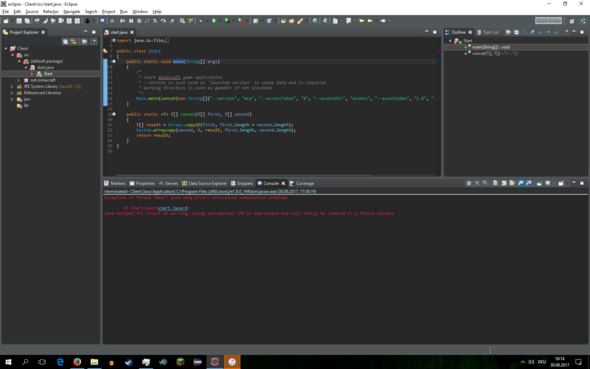Open File Explorer from the Windows taskbar
The image size is (590, 369).
pos(94,362)
